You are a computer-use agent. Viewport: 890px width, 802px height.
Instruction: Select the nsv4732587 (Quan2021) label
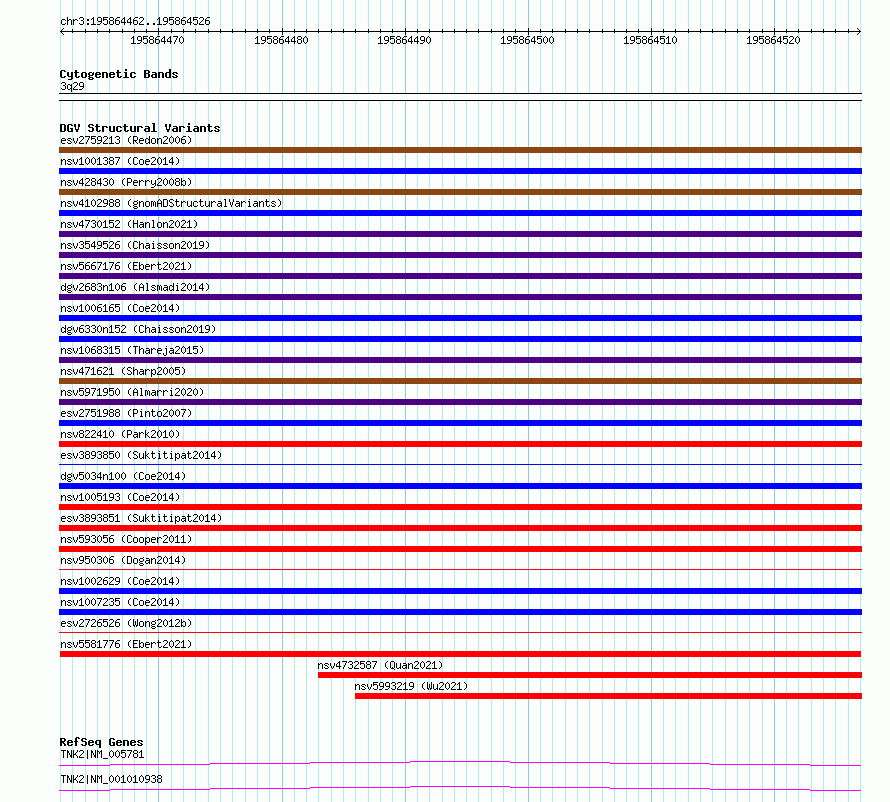tap(380, 665)
